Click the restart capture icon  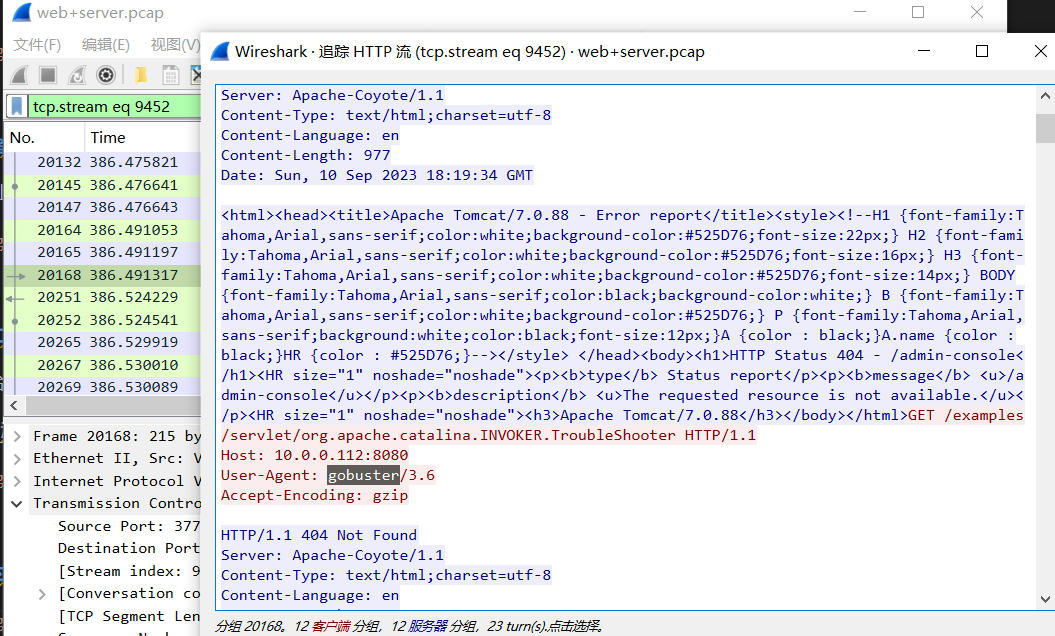[x=76, y=75]
